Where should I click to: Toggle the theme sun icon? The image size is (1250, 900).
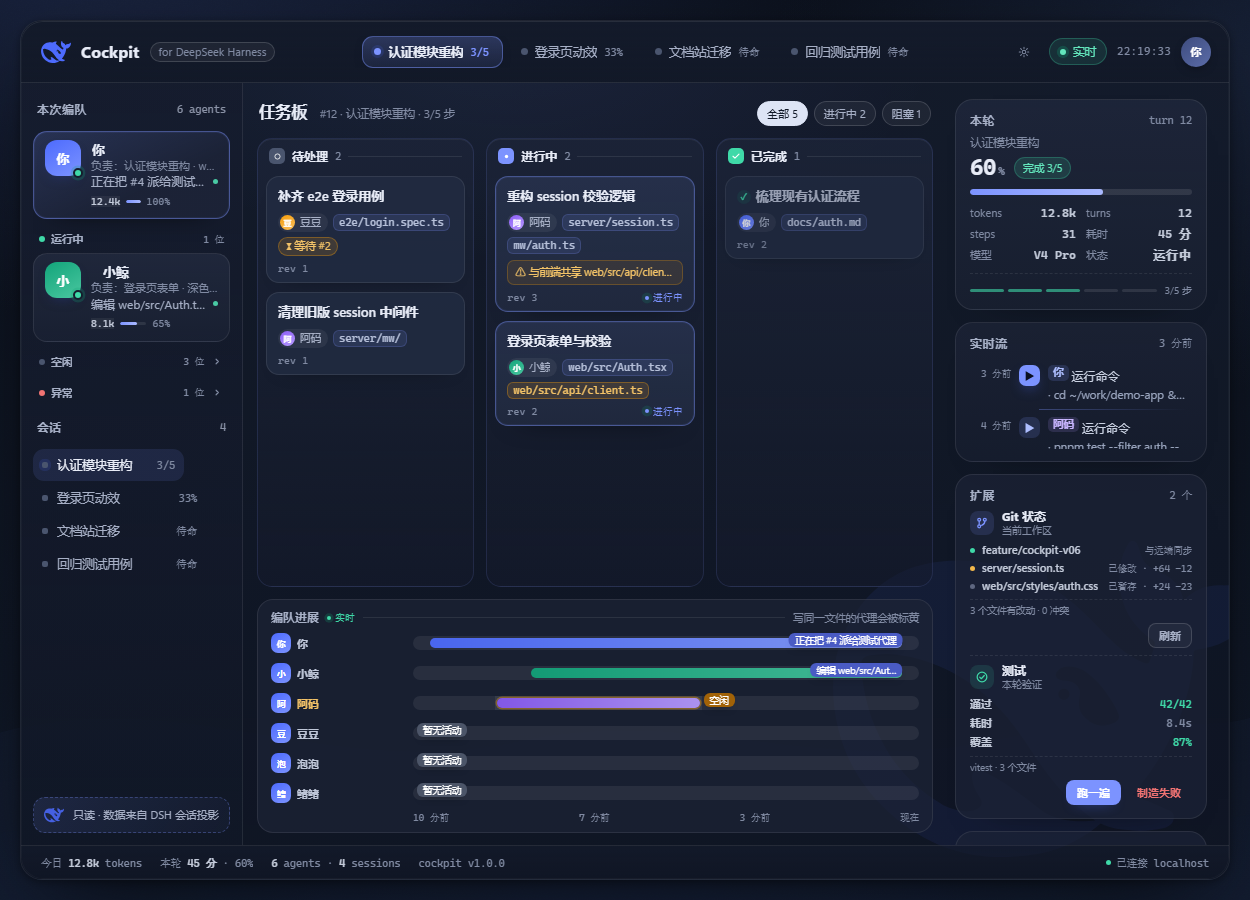tap(1023, 52)
